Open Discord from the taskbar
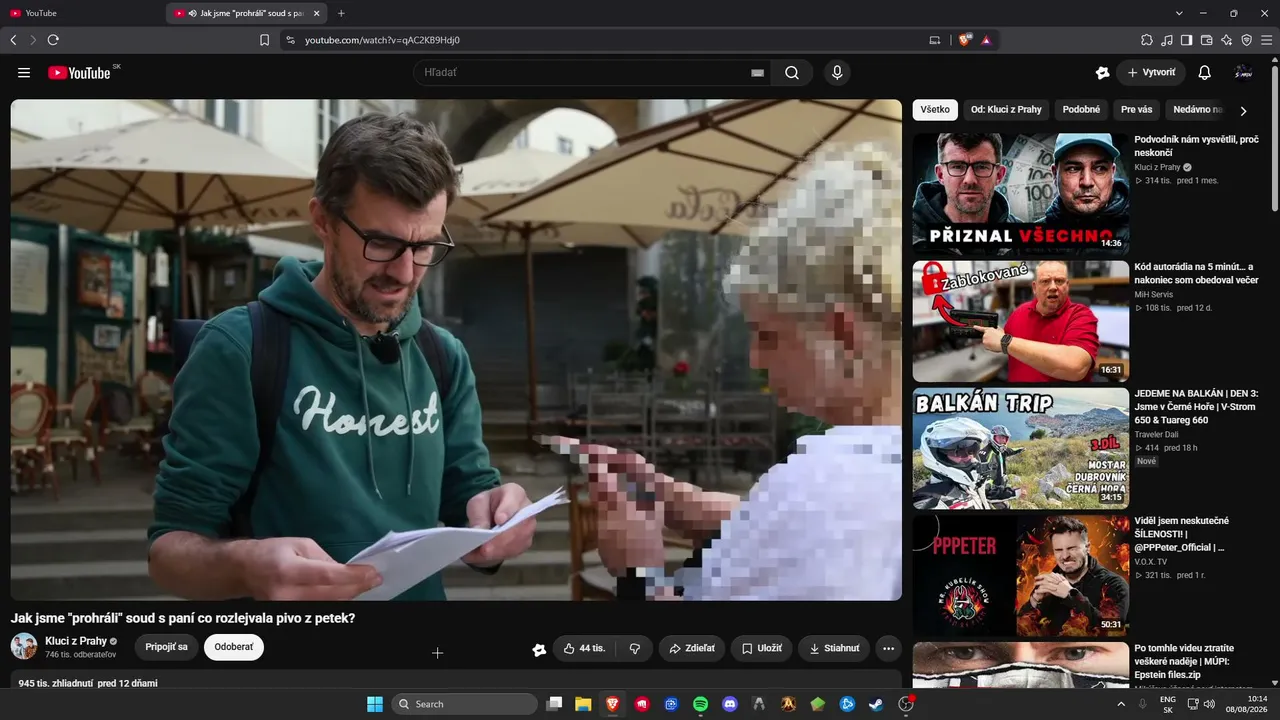 pos(730,704)
